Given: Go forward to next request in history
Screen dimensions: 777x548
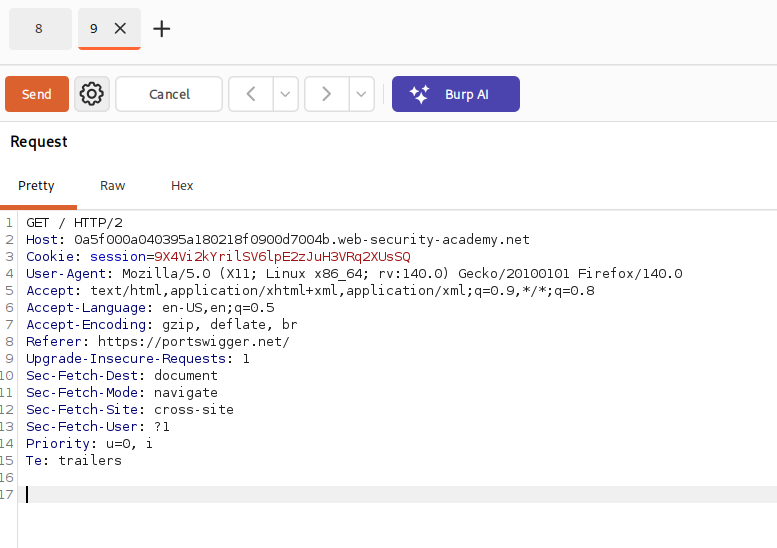Looking at the screenshot, I should 327,94.
